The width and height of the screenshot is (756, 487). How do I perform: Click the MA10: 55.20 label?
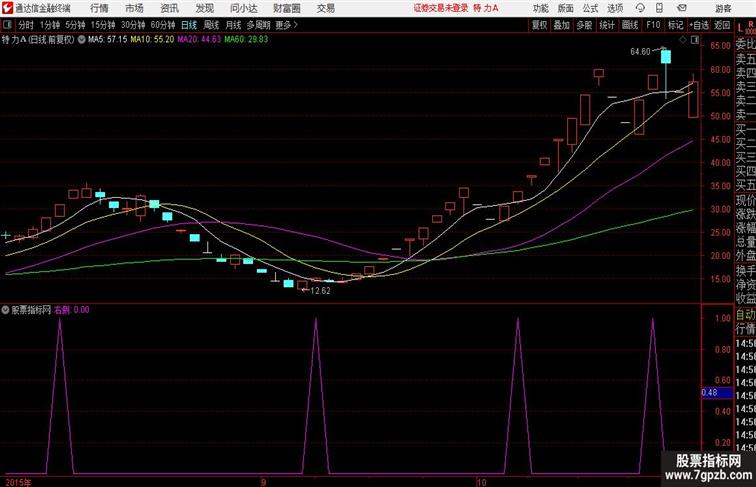(x=152, y=40)
